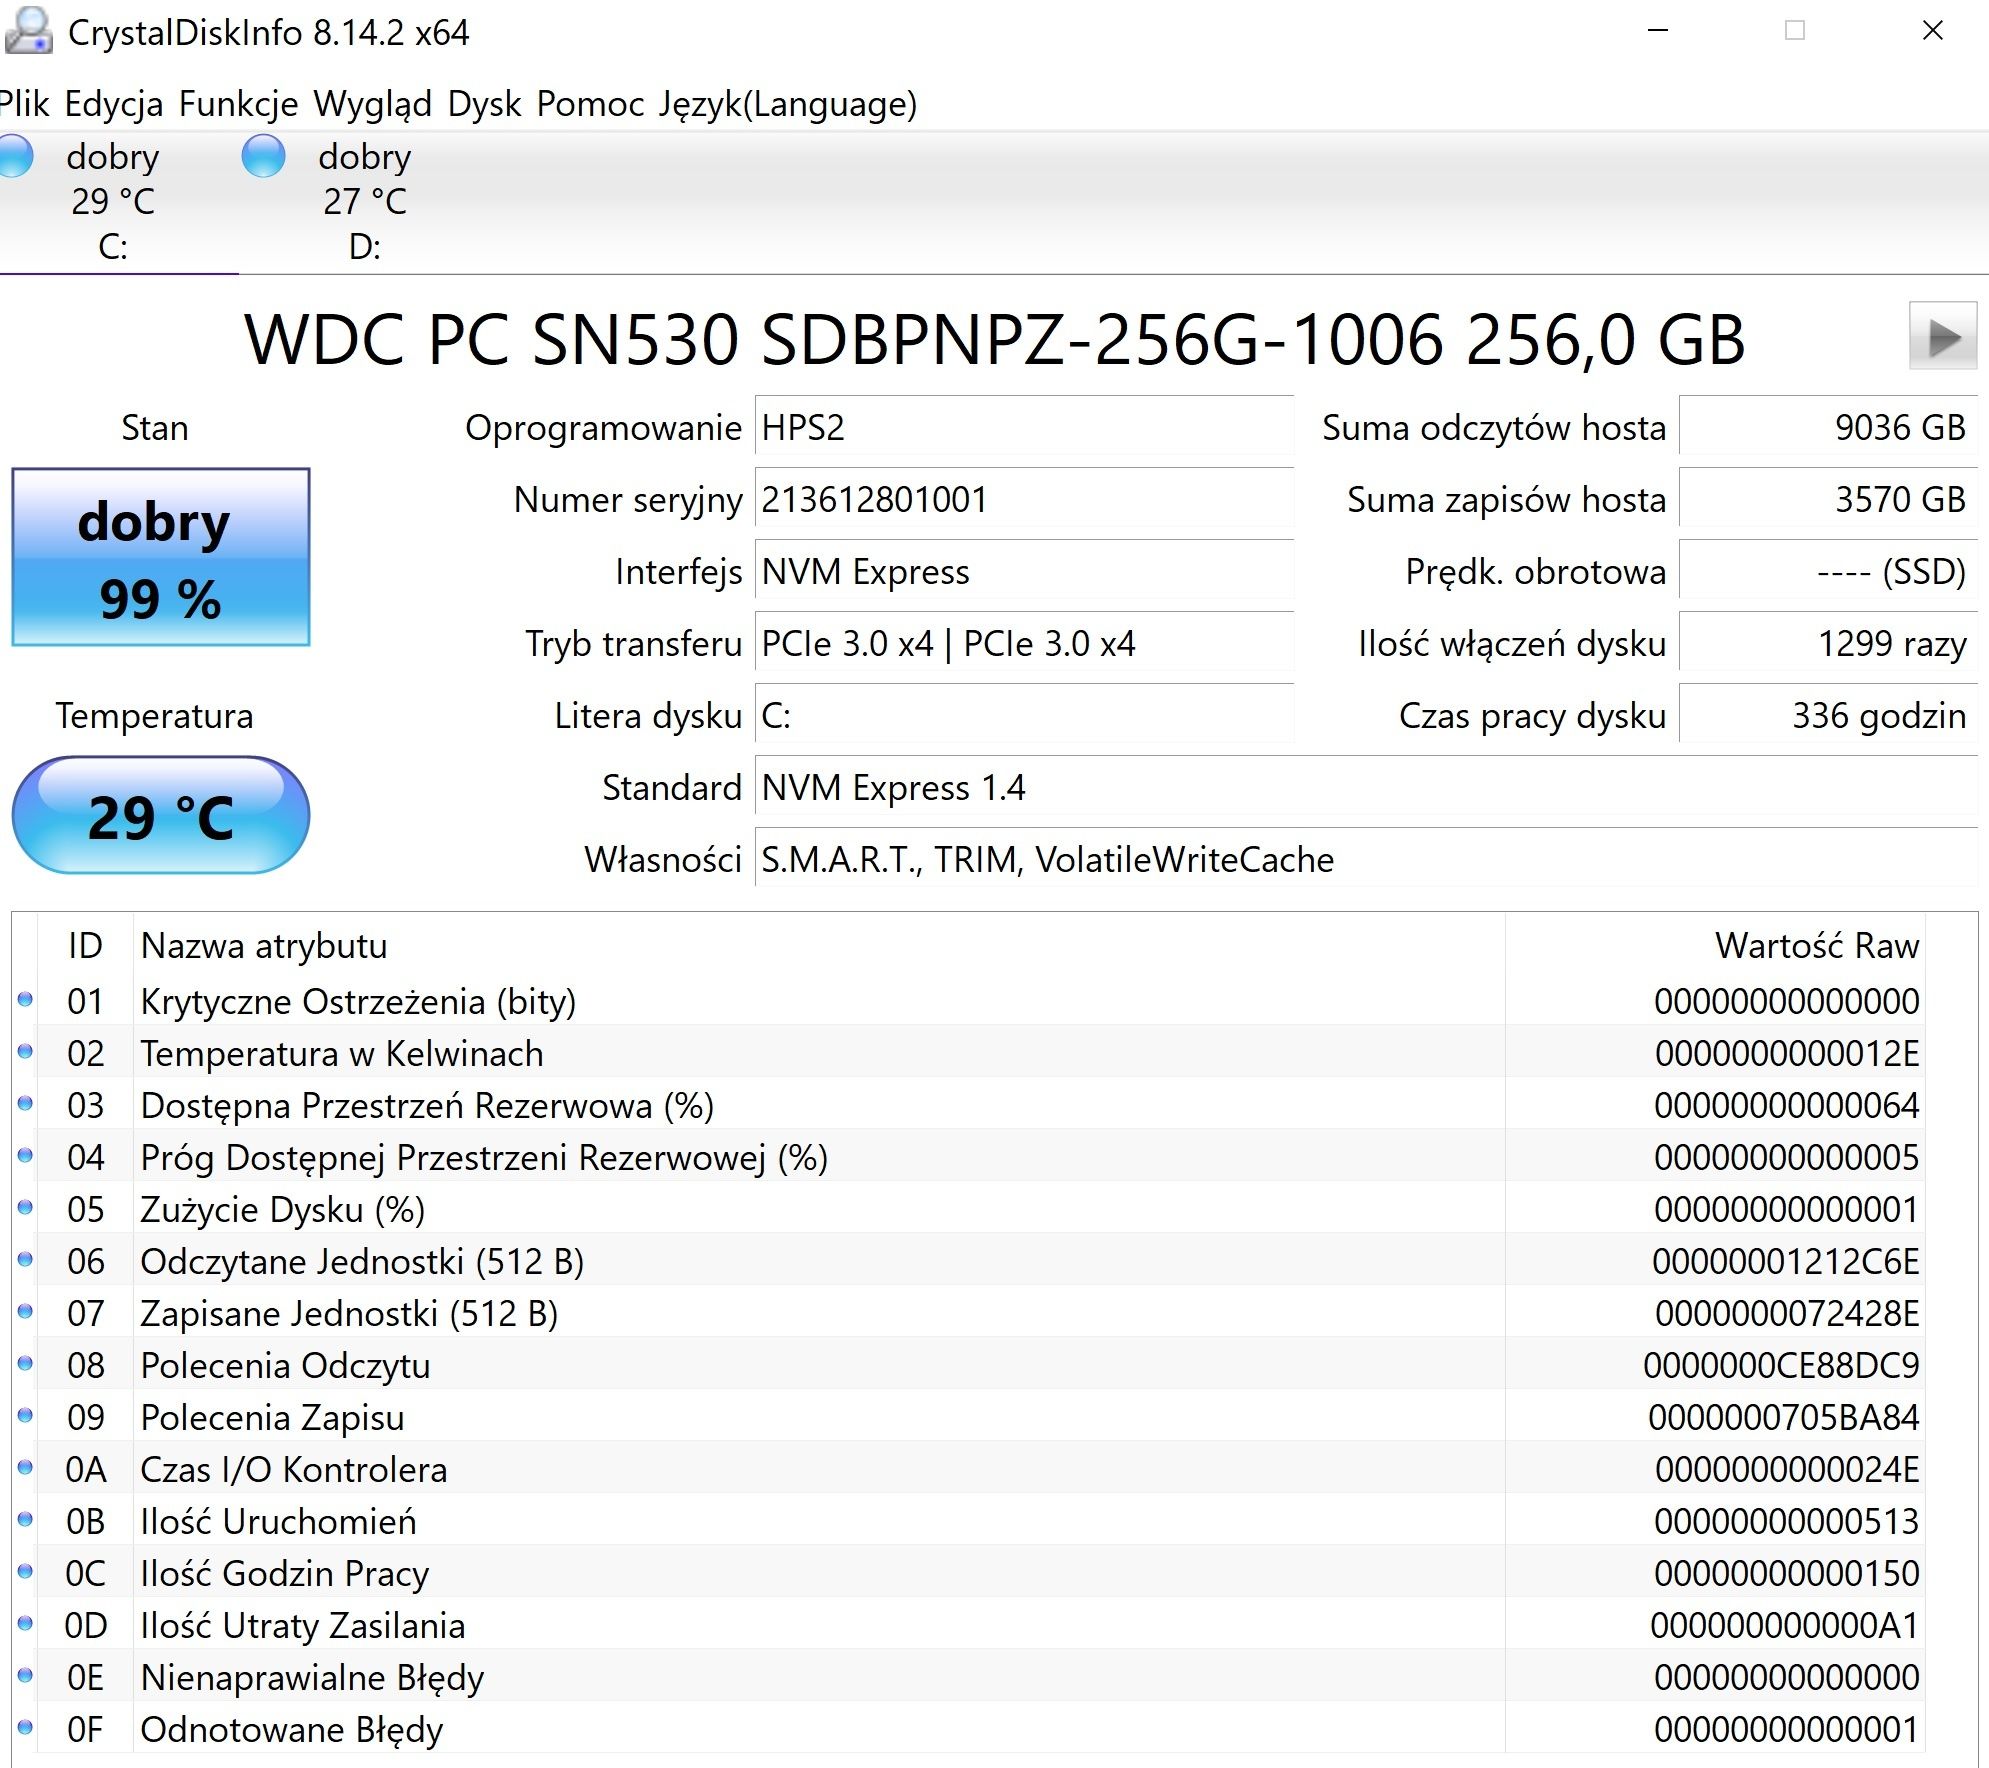Select the Krytyczne Ostrzeżenia (bity) attribute name
This screenshot has height=1768, width=1989.
click(358, 1001)
